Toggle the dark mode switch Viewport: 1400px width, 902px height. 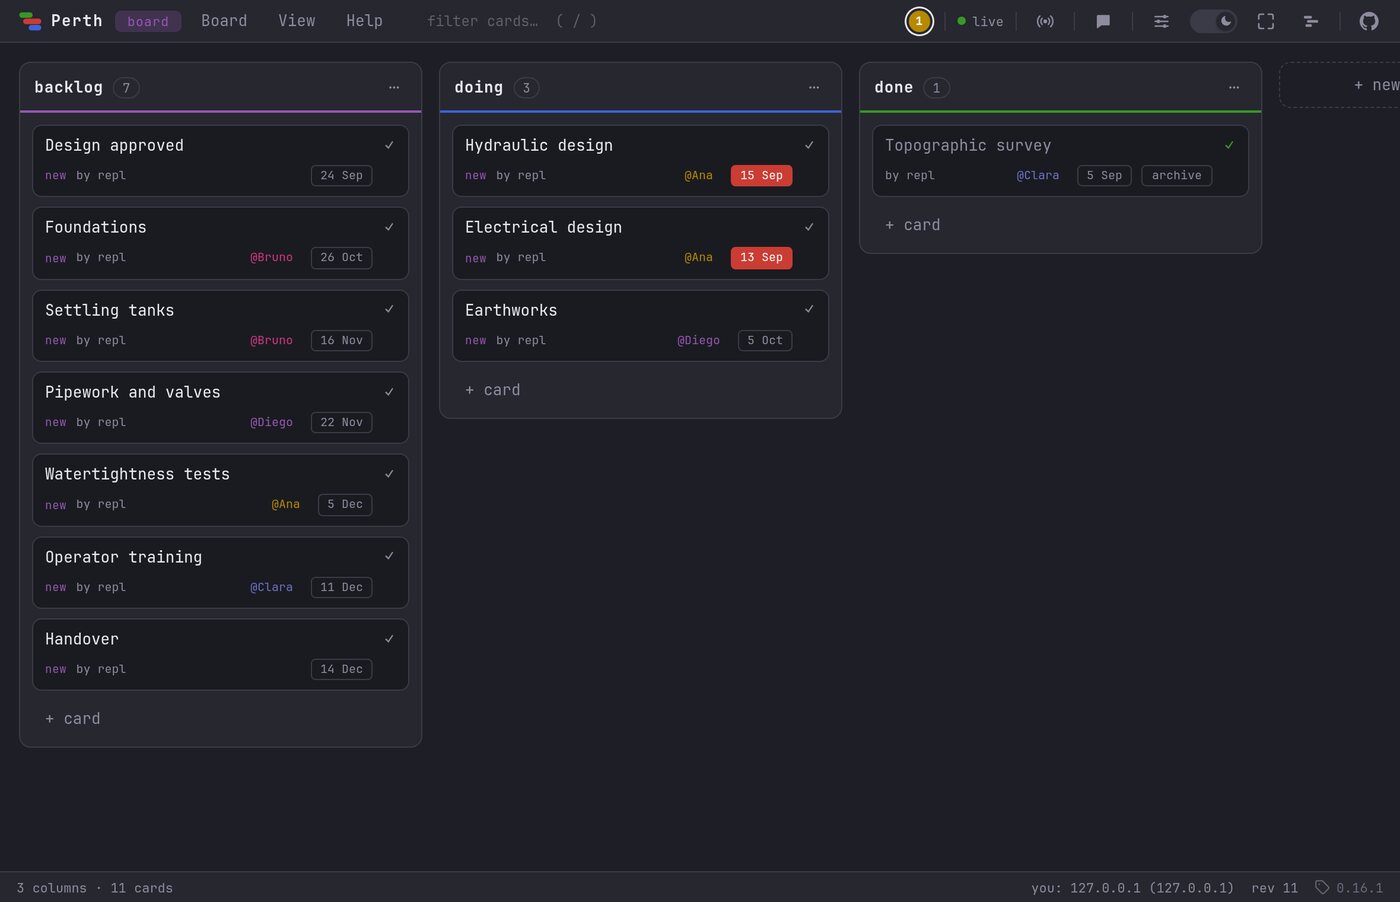[x=1213, y=21]
